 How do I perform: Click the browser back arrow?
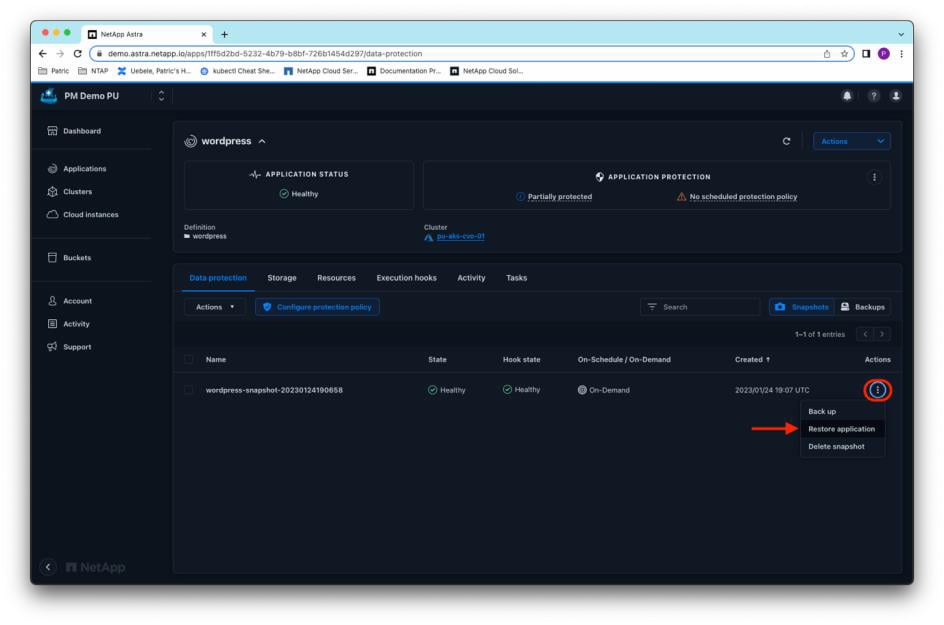tap(43, 54)
